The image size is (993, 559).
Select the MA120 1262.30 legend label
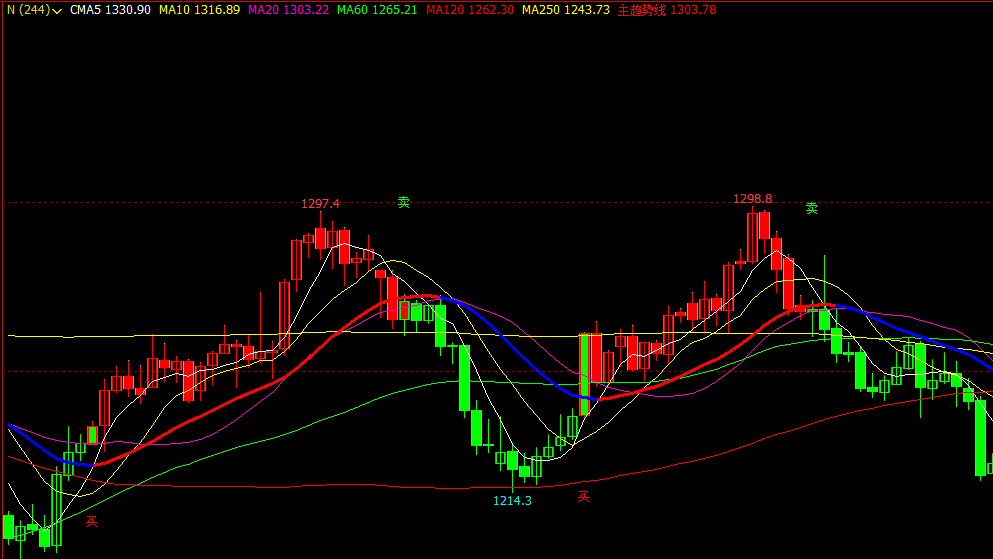click(470, 10)
